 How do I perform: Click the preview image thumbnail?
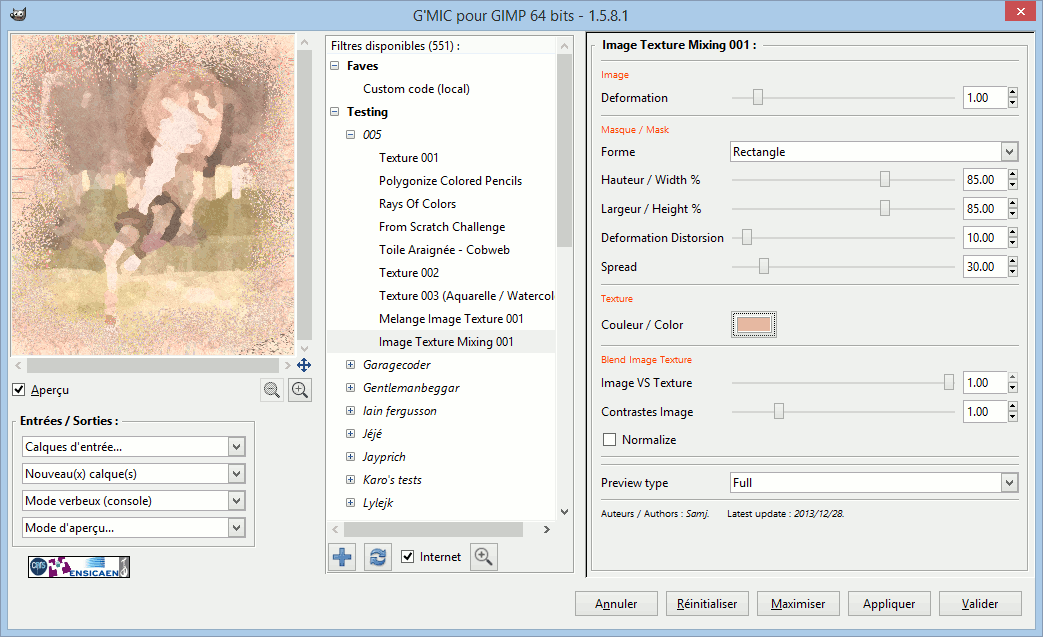pos(152,195)
